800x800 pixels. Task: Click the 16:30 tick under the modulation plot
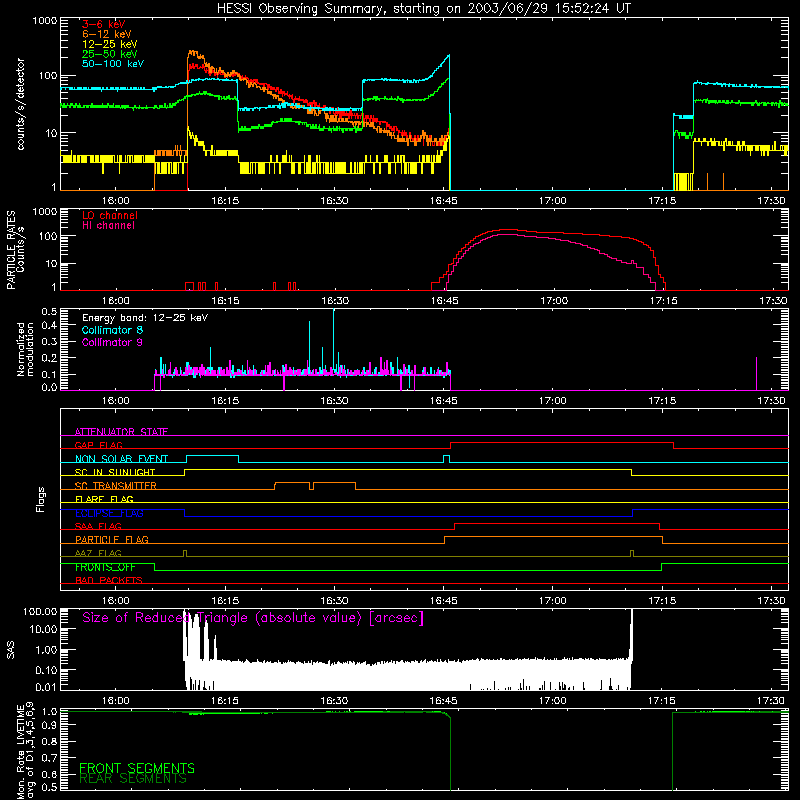coord(334,401)
